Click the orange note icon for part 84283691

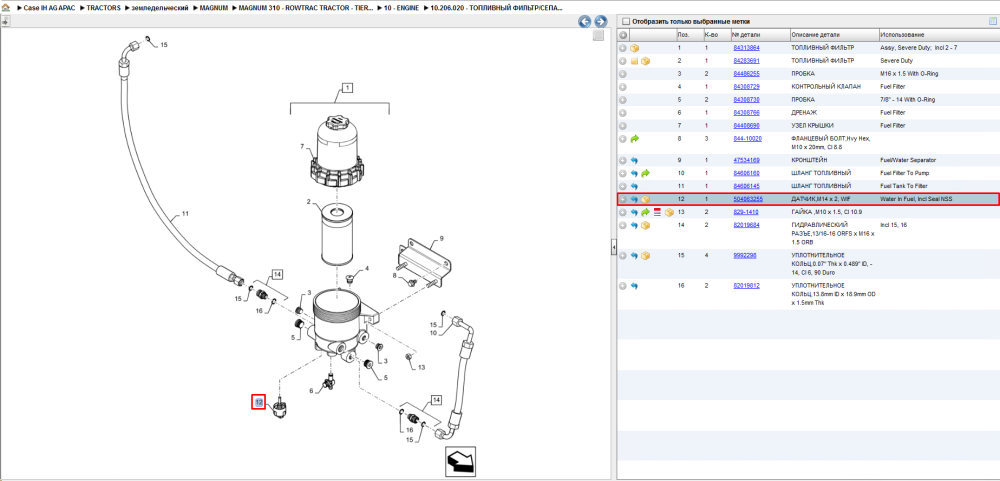click(x=635, y=61)
